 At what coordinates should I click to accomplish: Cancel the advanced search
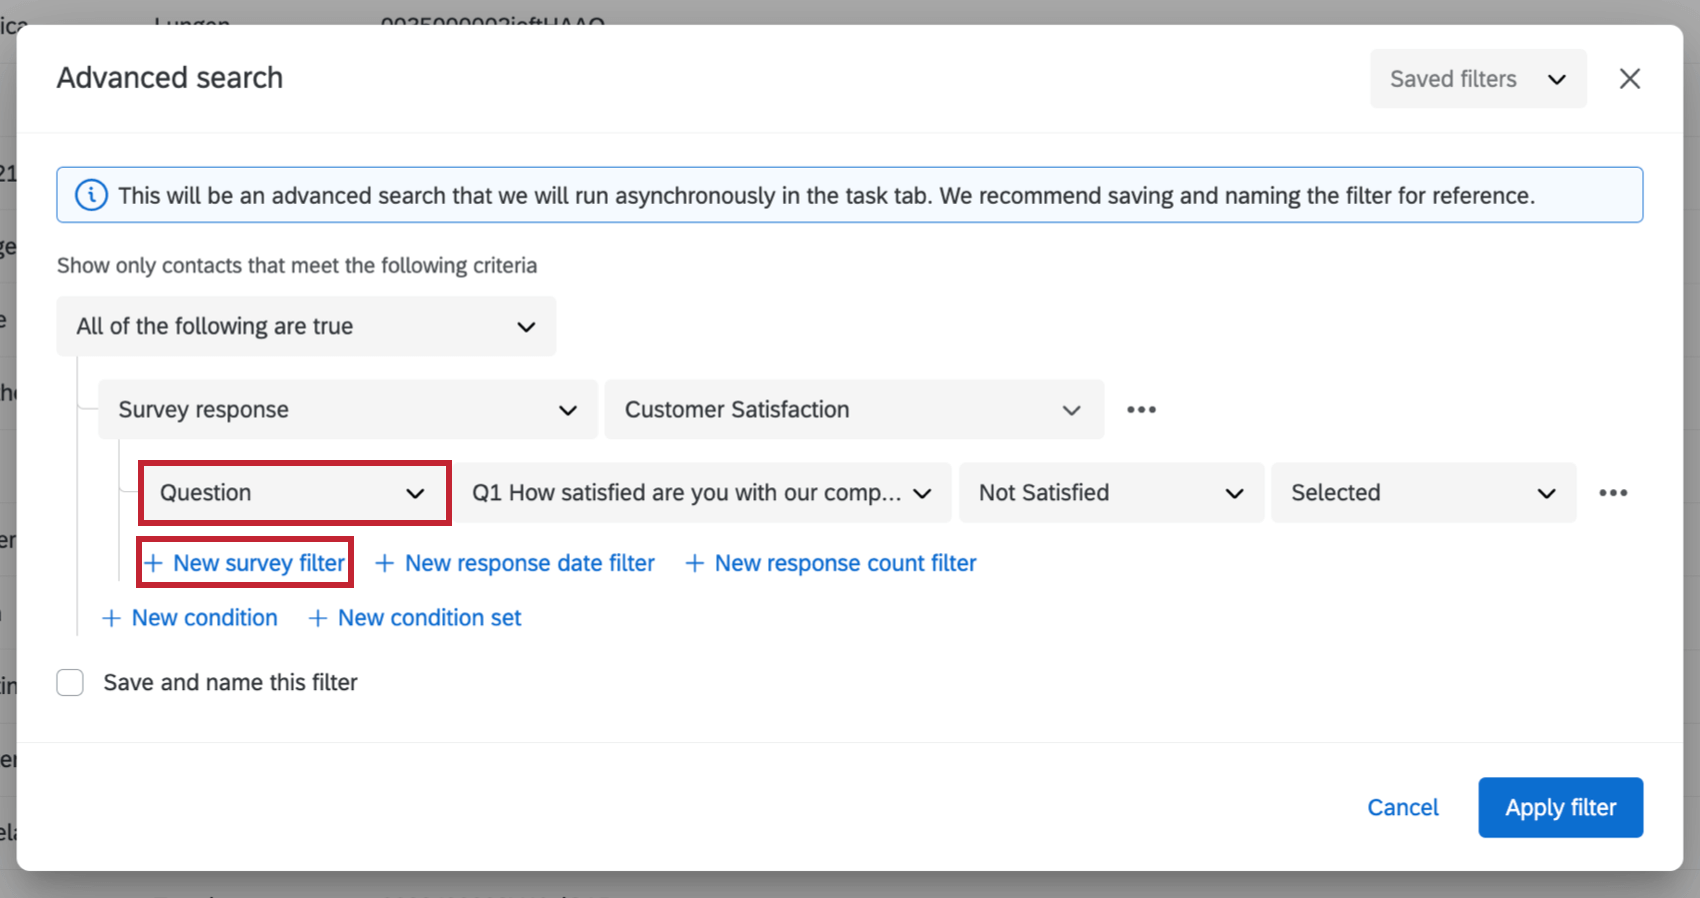click(x=1402, y=808)
